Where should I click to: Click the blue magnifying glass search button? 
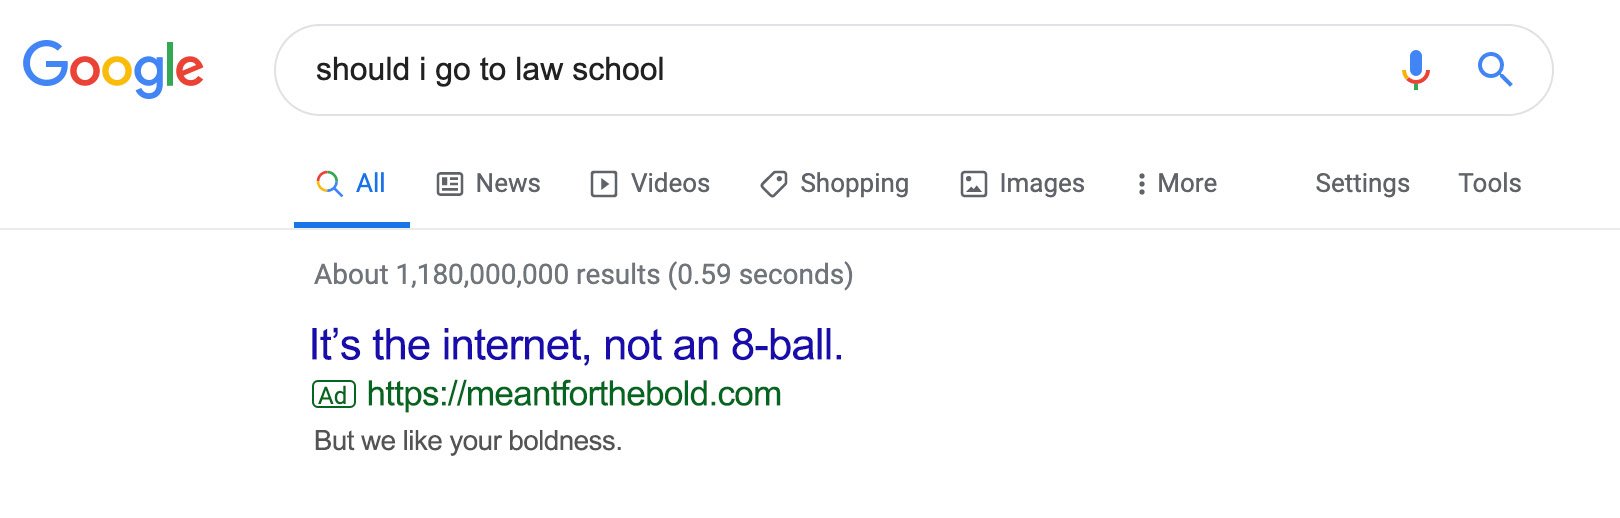tap(1495, 70)
